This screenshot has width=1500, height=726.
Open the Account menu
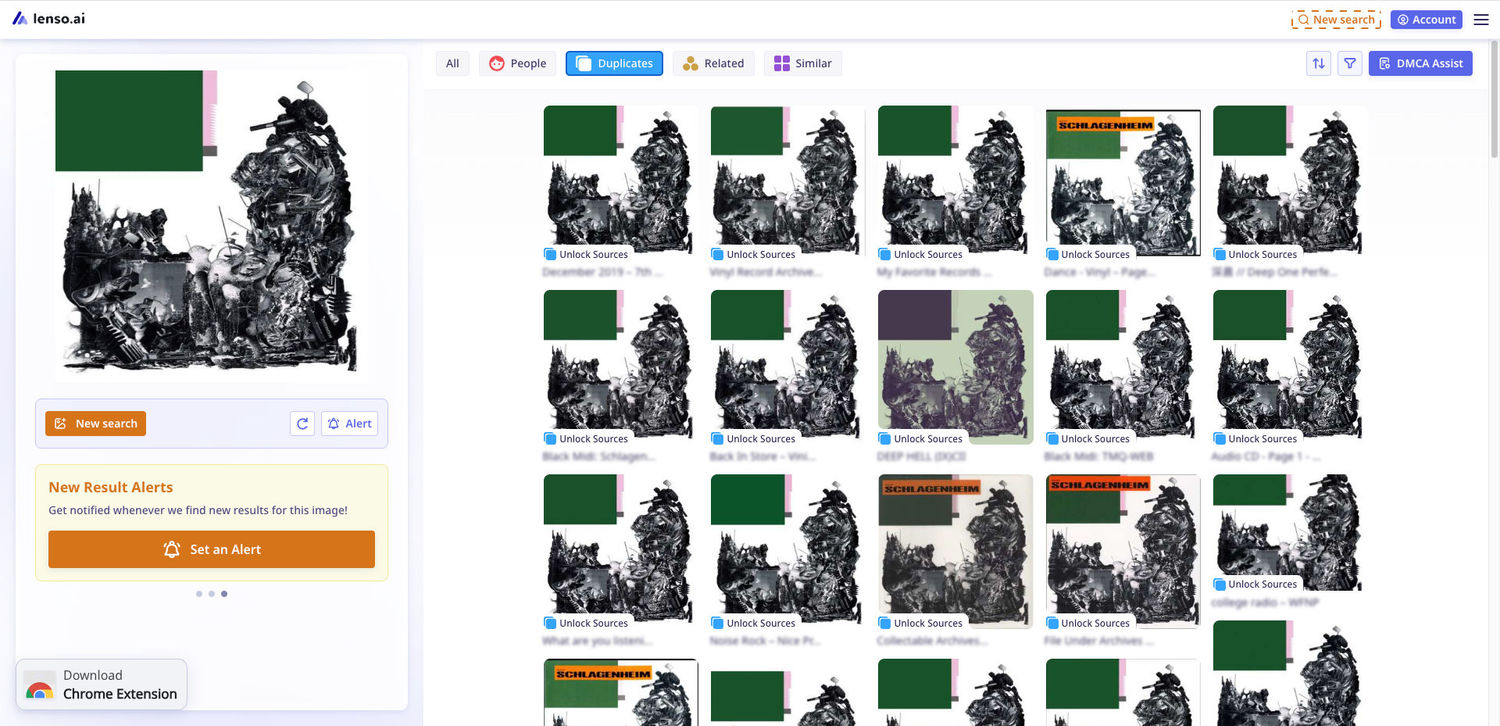point(1426,19)
